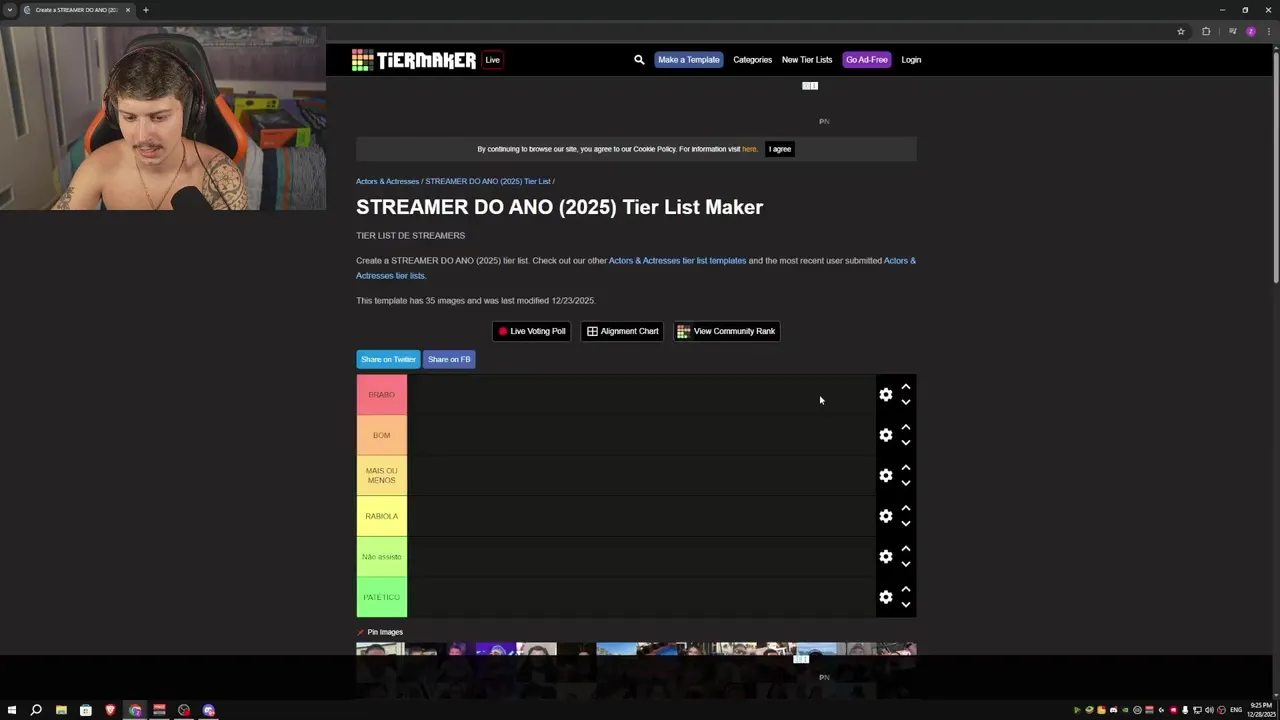Click the TierMaker logo

pos(414,60)
